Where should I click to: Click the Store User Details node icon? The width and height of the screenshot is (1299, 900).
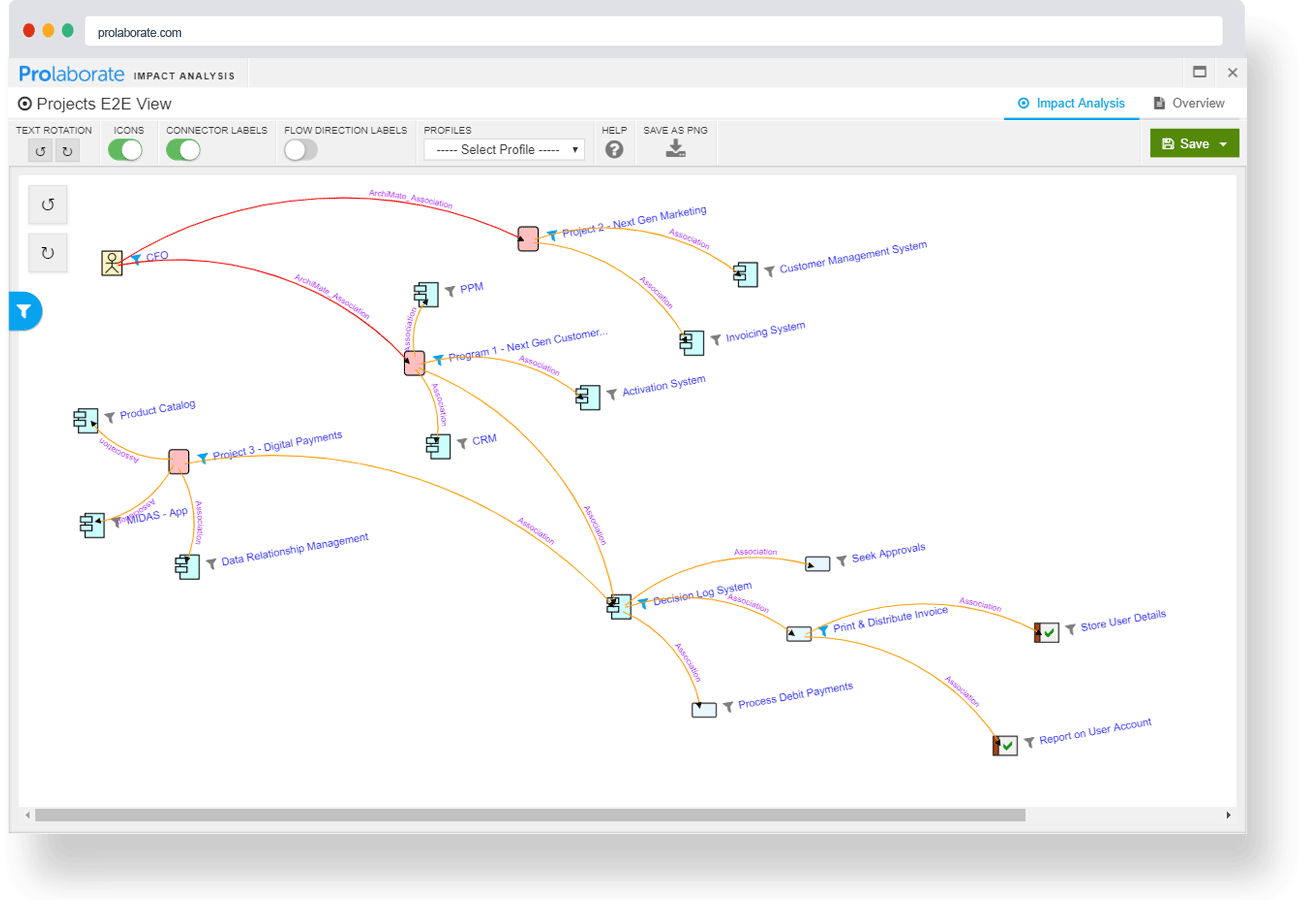pyautogui.click(x=1046, y=632)
